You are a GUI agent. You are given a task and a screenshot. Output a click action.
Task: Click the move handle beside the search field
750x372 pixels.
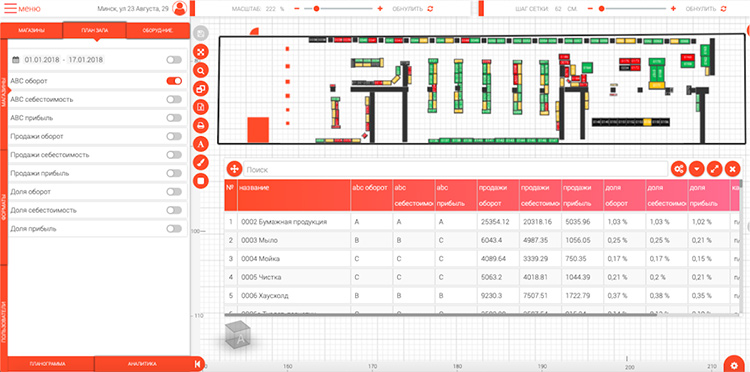point(234,169)
